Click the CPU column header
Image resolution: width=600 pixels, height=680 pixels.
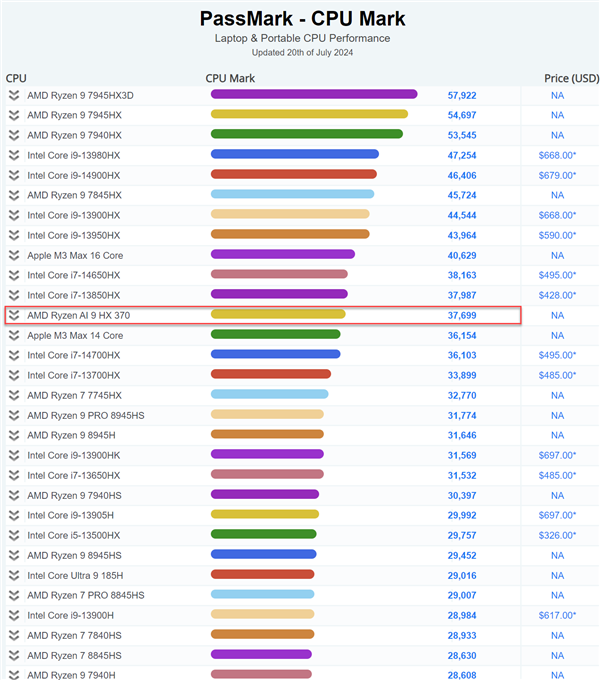(16, 78)
